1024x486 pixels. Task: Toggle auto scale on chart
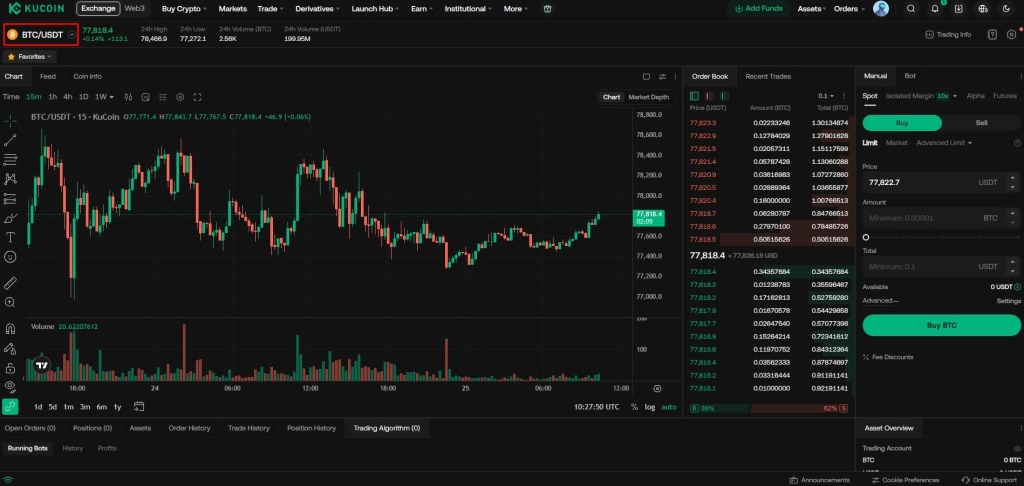[669, 407]
